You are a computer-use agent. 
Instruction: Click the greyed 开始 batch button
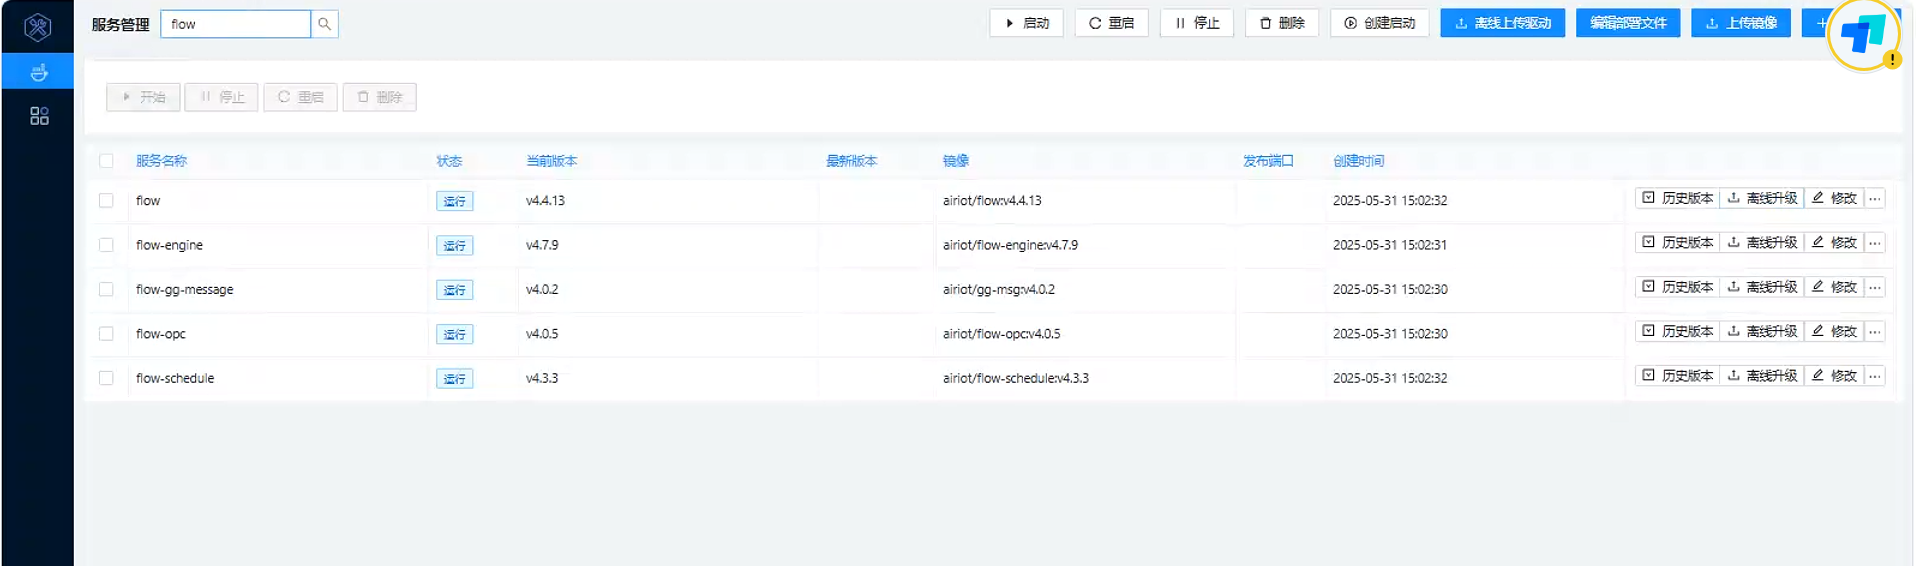143,97
